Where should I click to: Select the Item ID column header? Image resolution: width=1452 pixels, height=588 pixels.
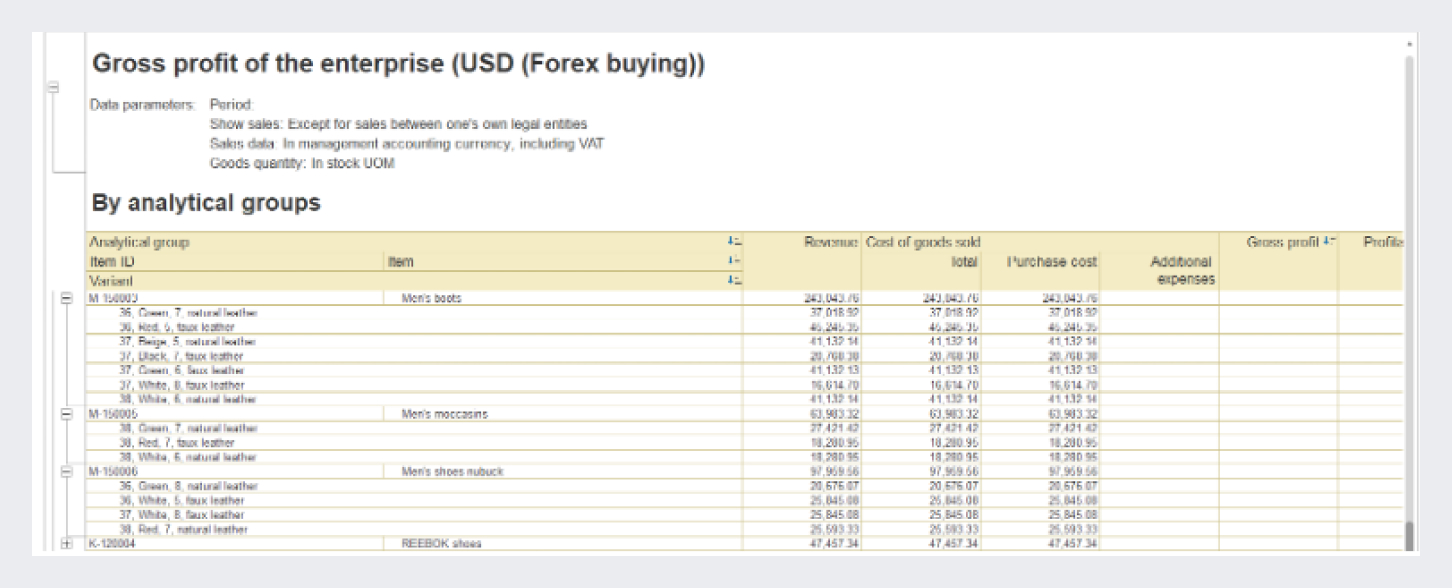coord(112,262)
